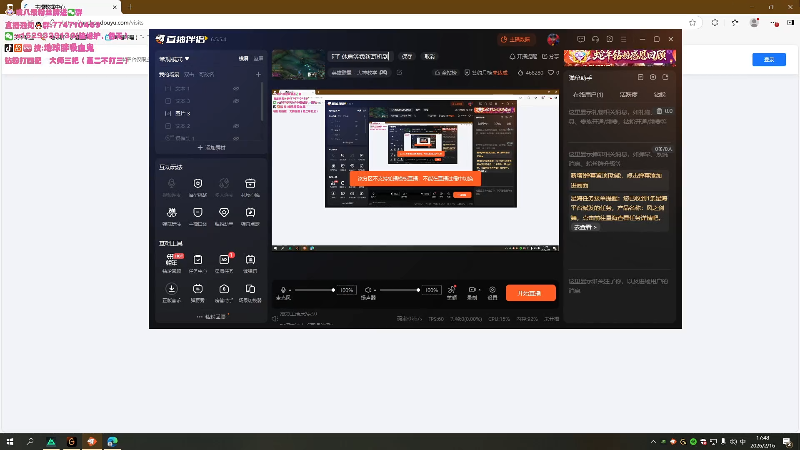
Task: Open the clipboard-check tool icon
Action: (198, 260)
